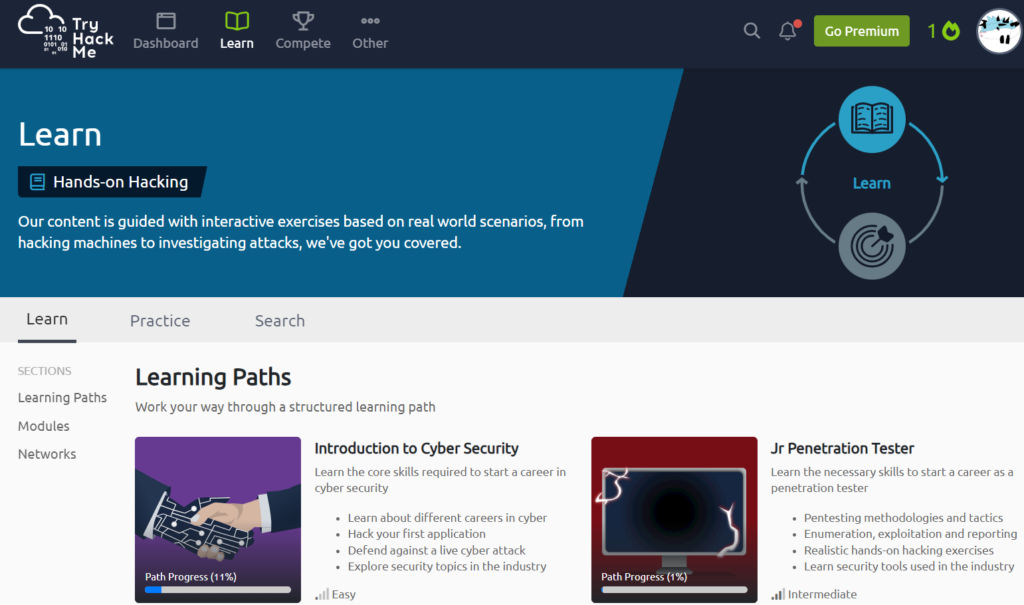This screenshot has width=1024, height=605.
Task: Switch to the Search tab
Action: coord(280,321)
